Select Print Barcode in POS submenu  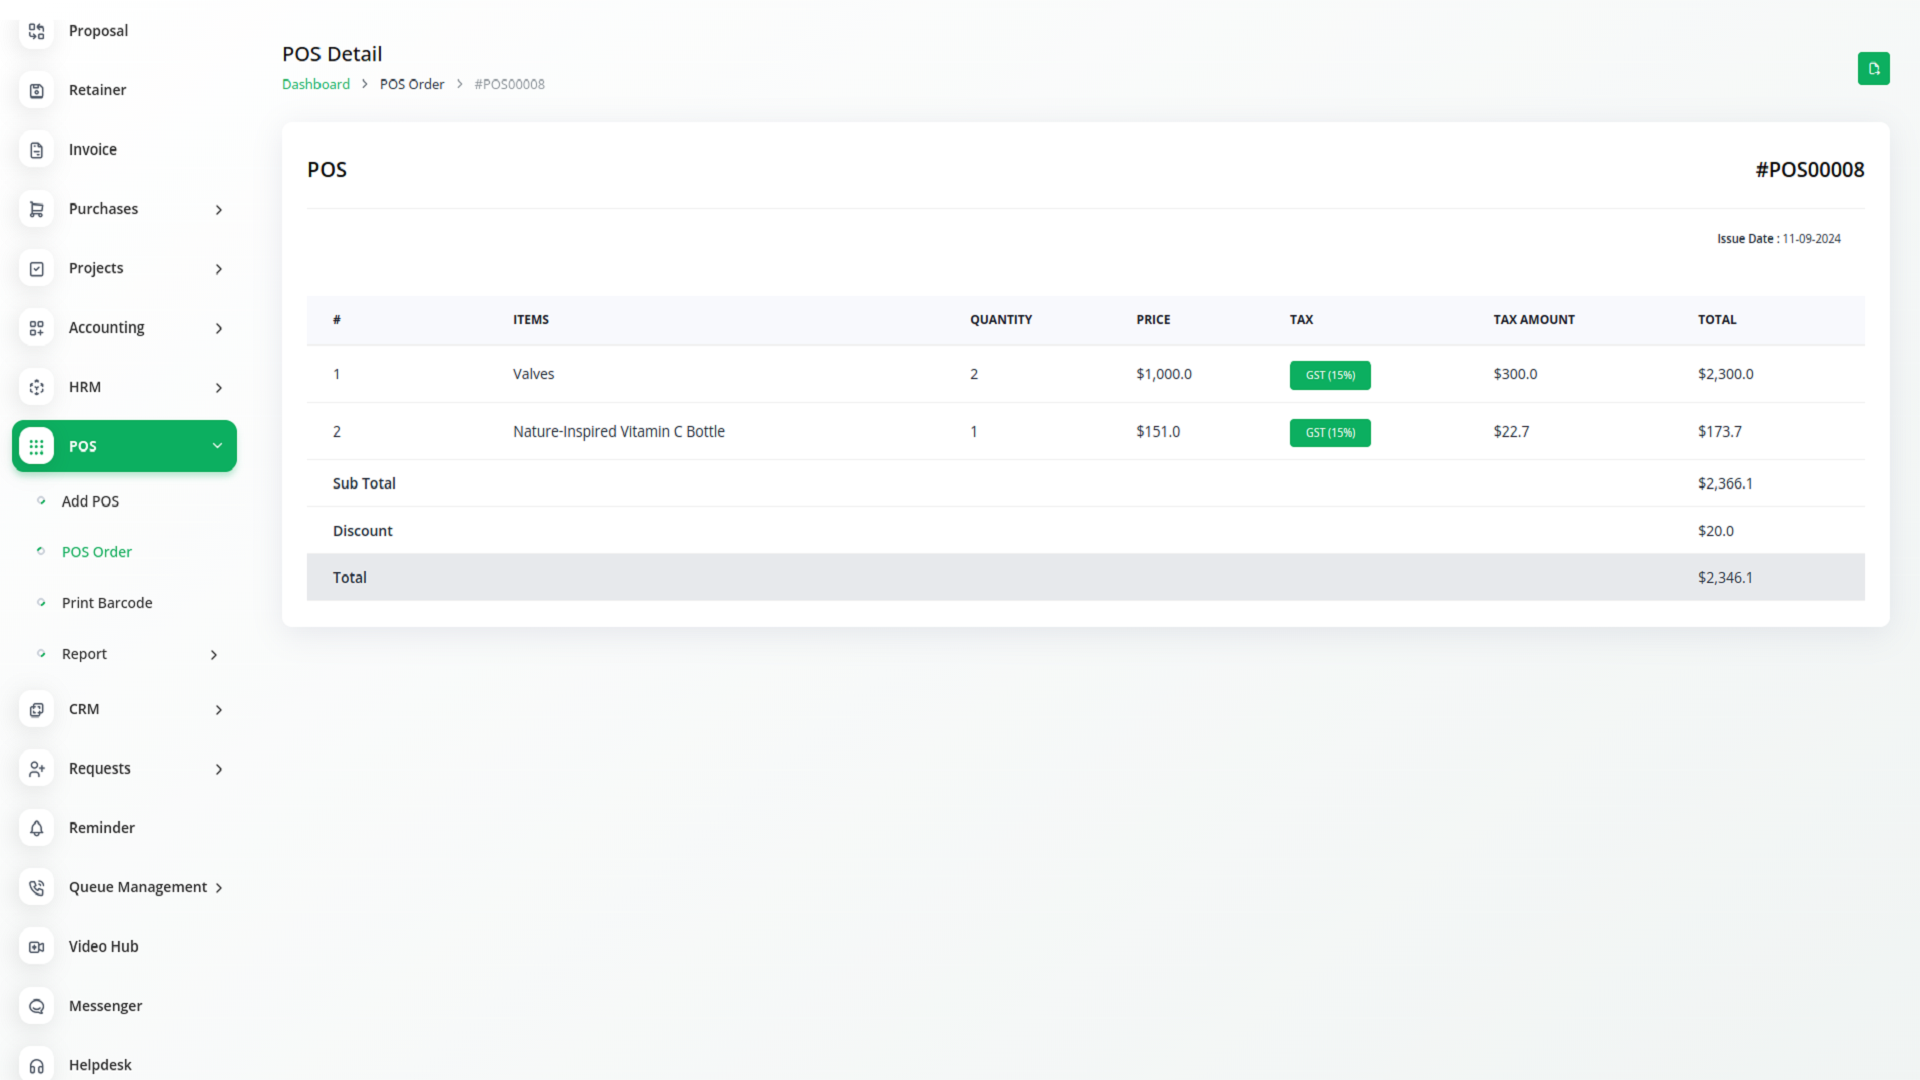pos(107,603)
